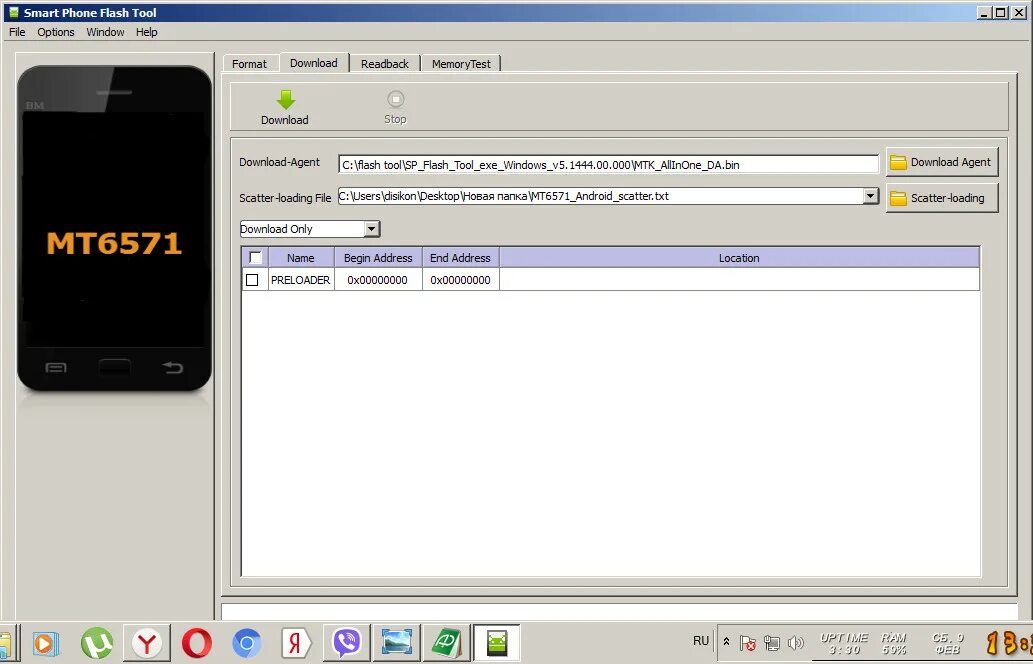
Task: Click the Name column header
Action: [301, 258]
